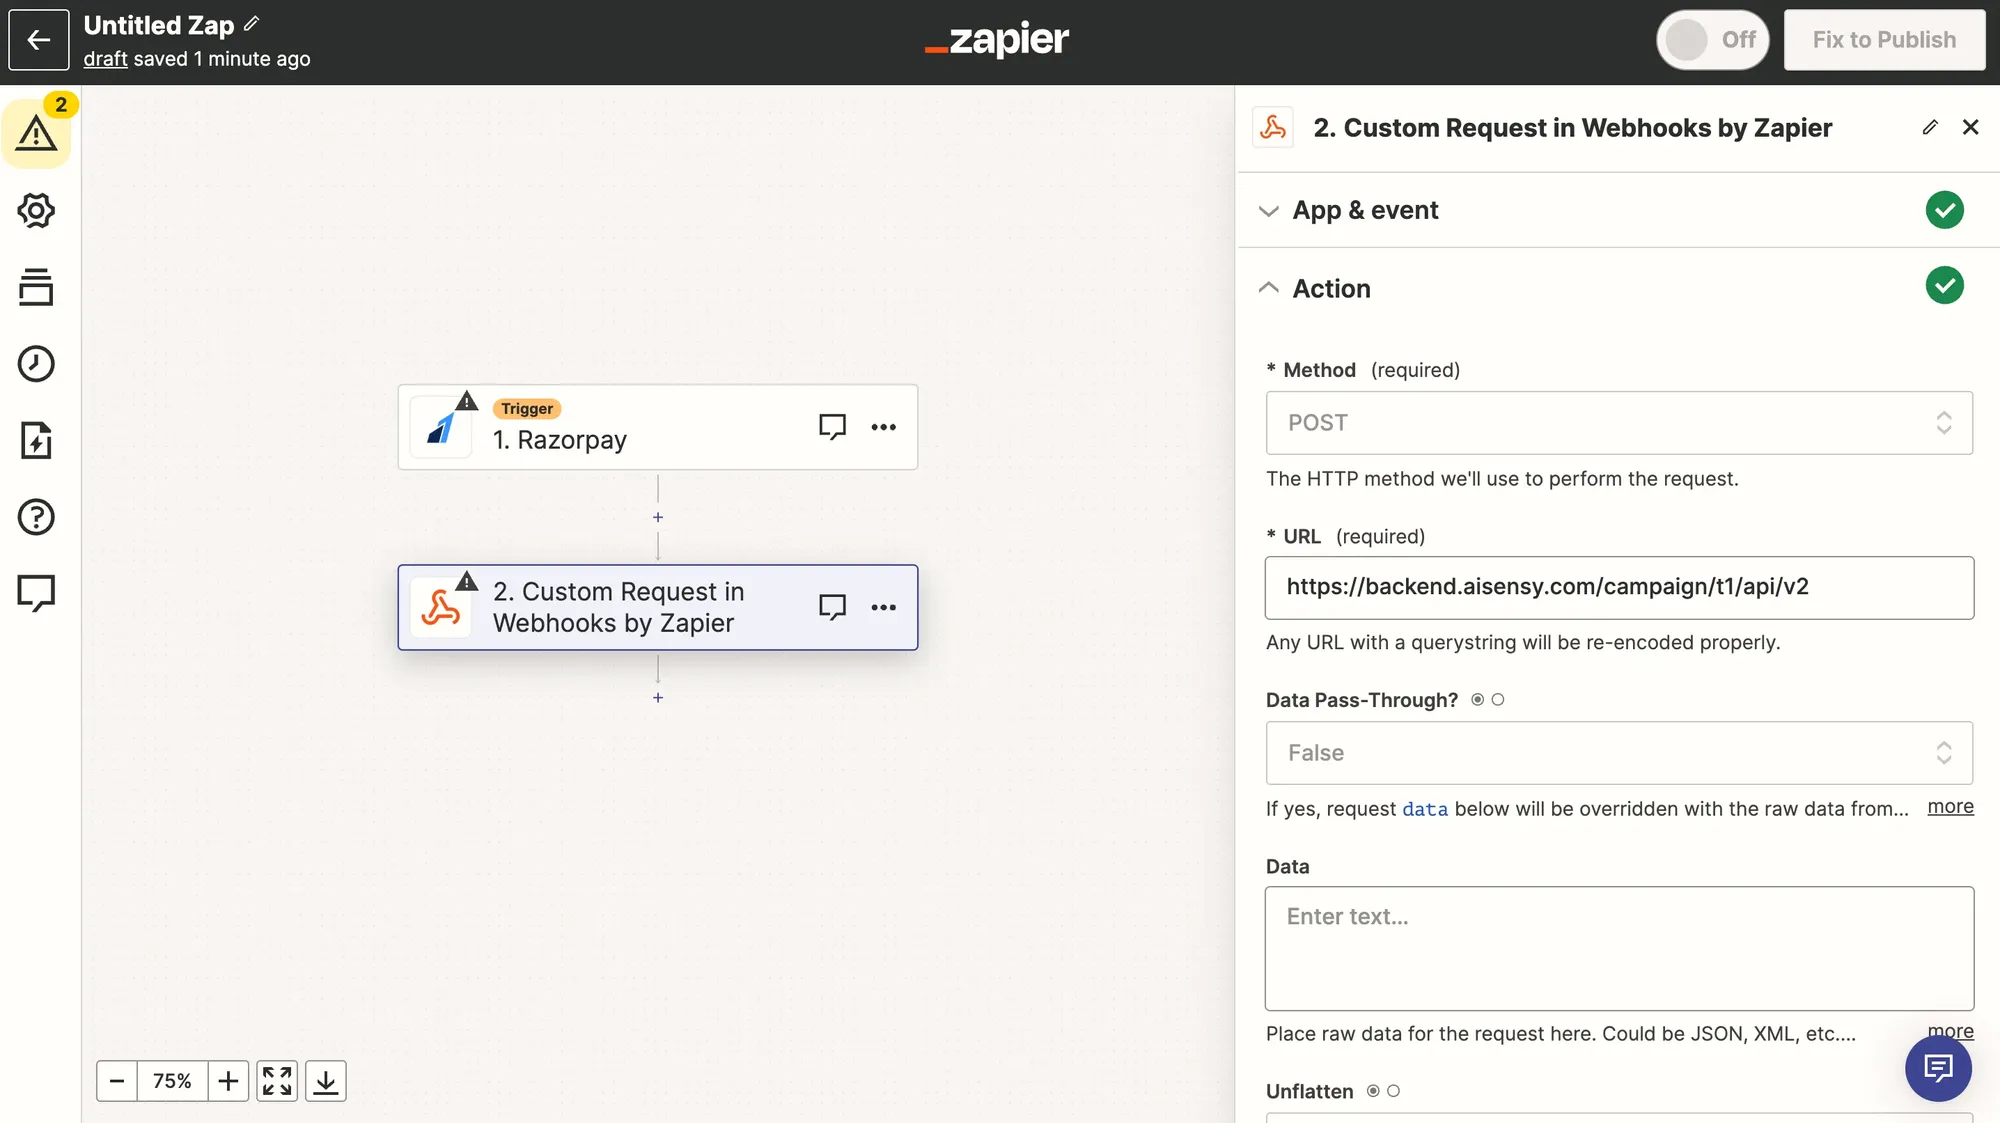2000x1123 pixels.
Task: Open the Zap details file icon
Action: (x=37, y=440)
